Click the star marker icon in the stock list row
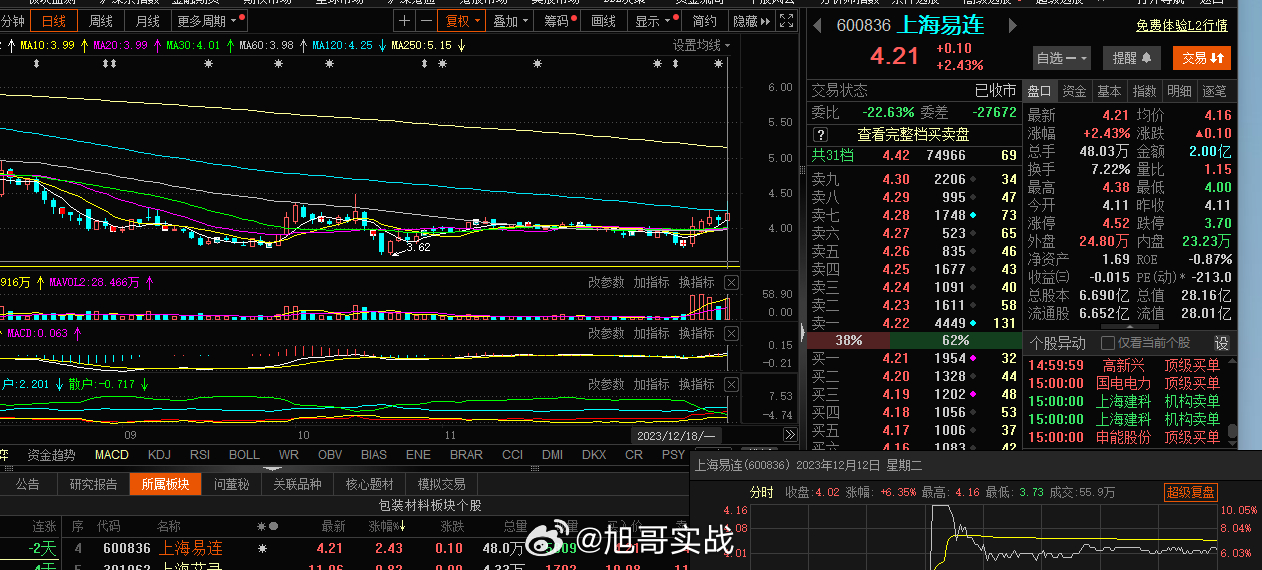 (263, 548)
